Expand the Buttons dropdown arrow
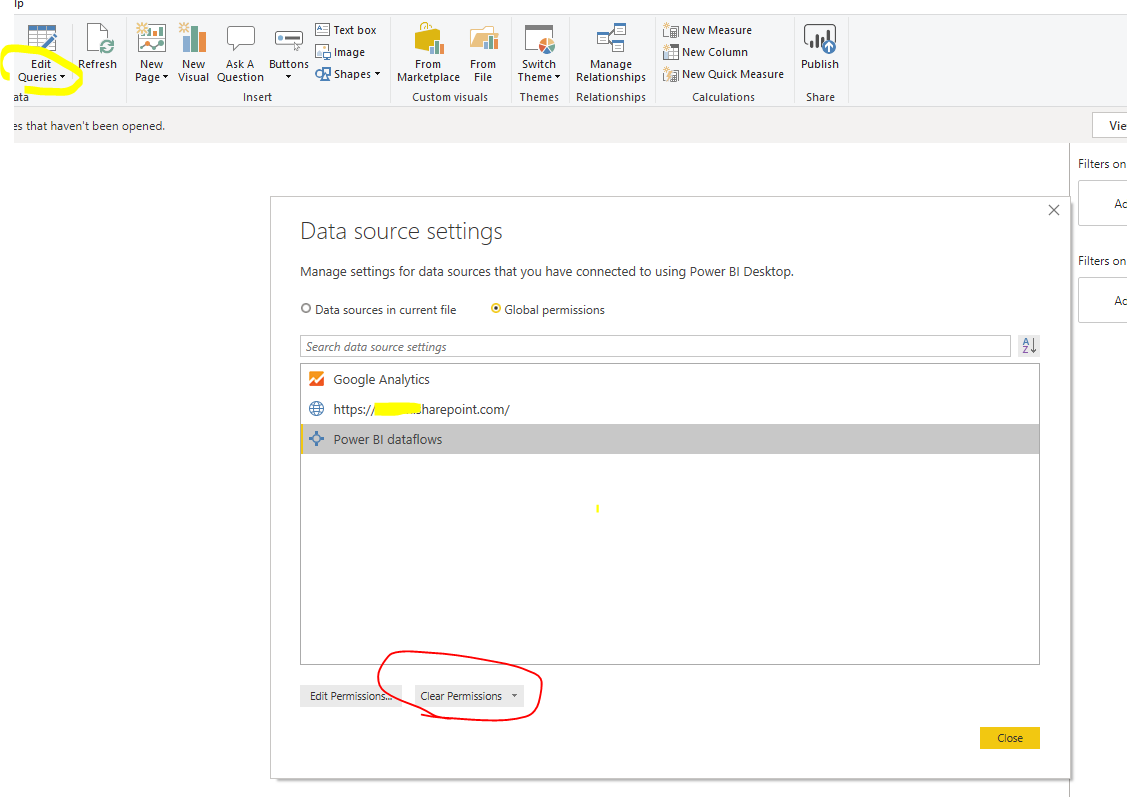The height and width of the screenshot is (797, 1127). 288,77
